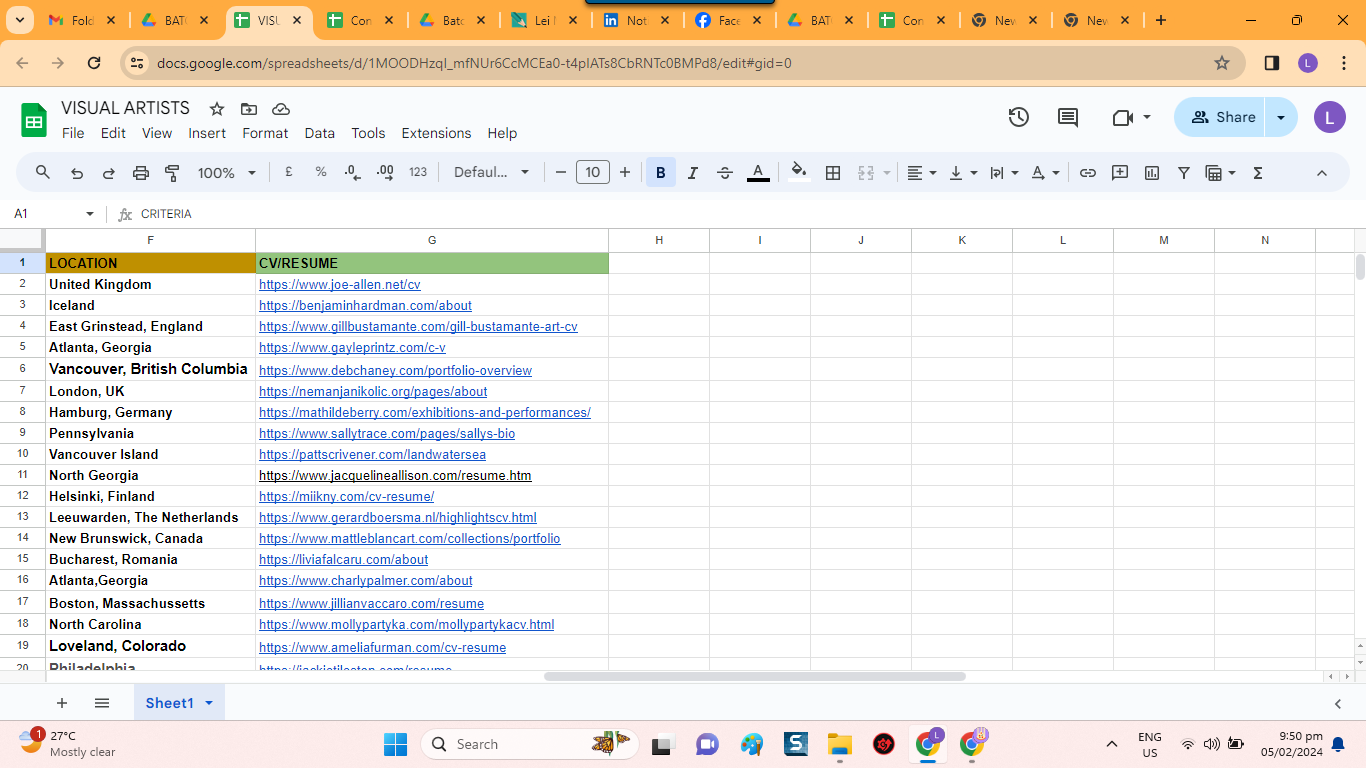Screen dimensions: 1366x768
Task: Click the taskbar Search box
Action: (531, 744)
